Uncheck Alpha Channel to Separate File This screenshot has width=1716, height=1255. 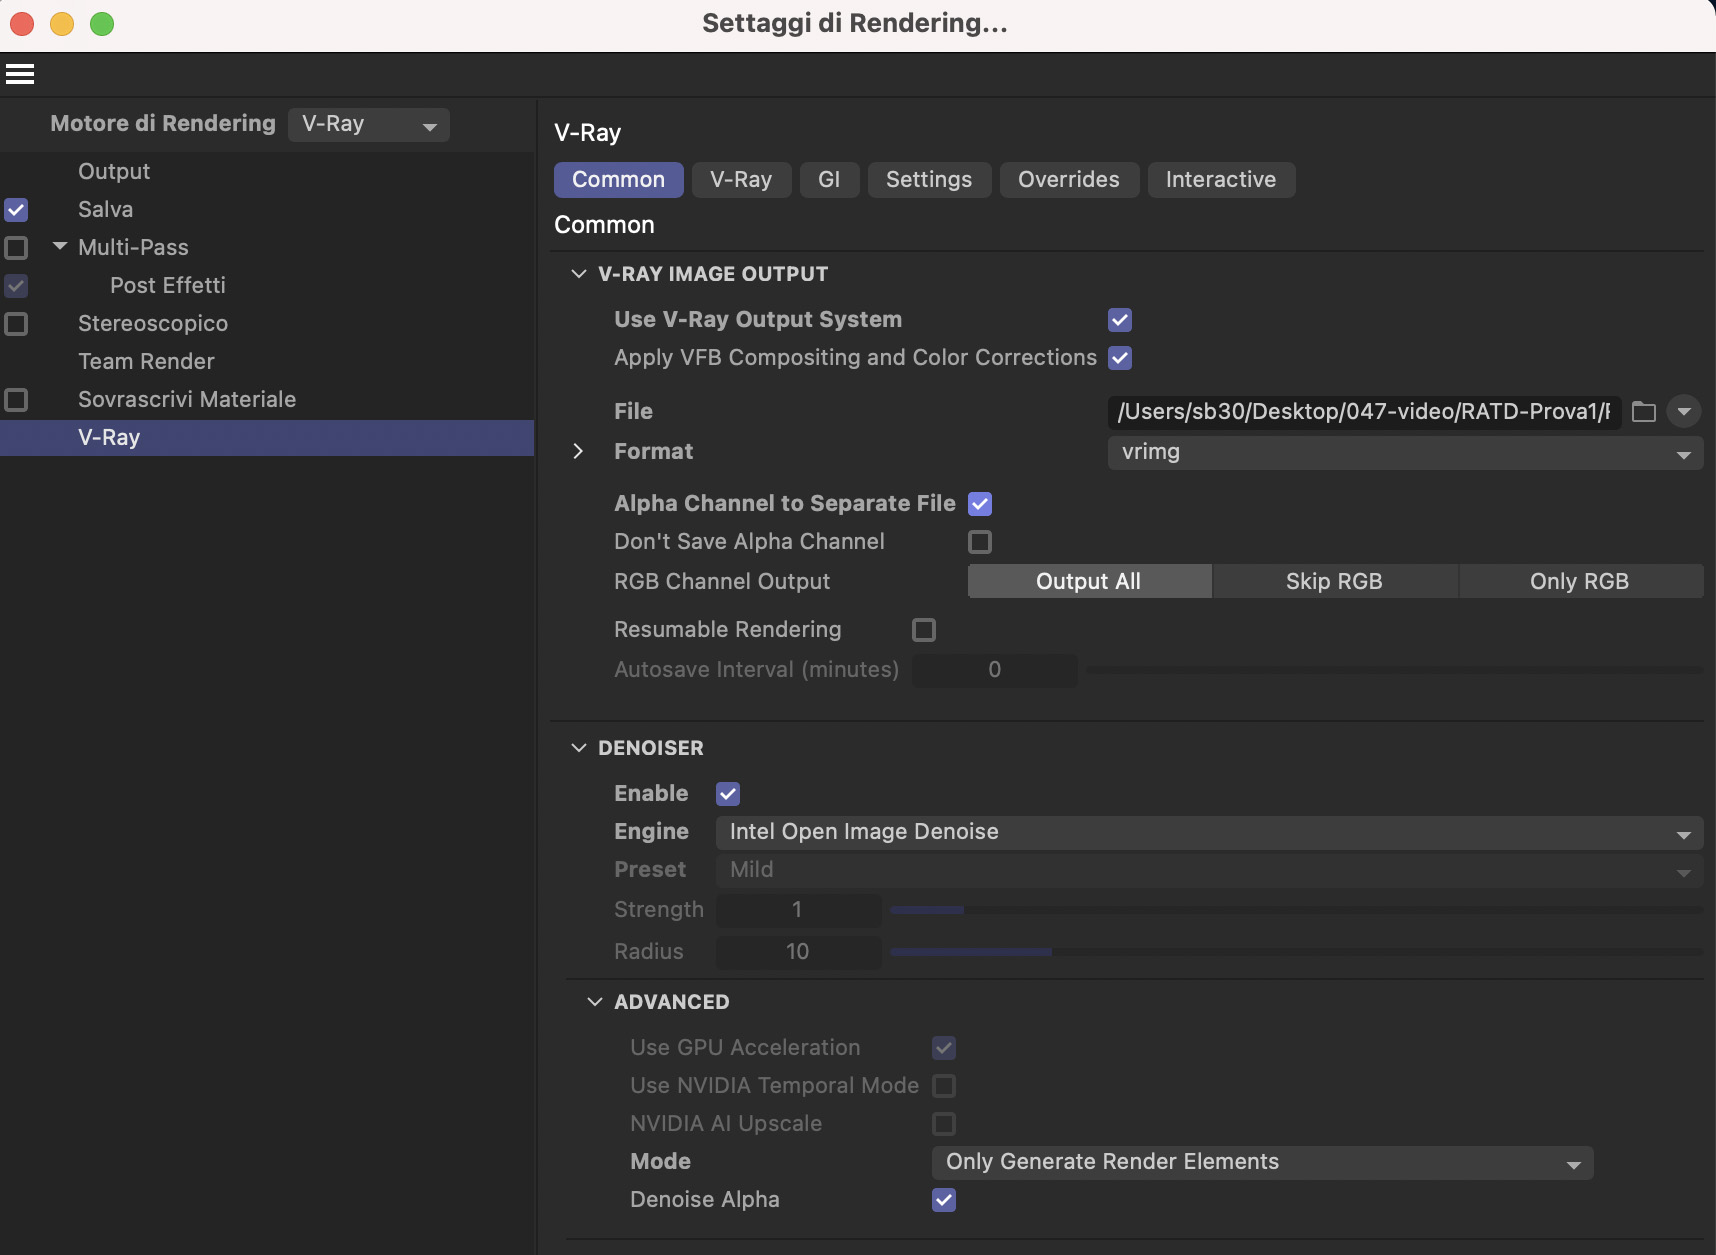click(980, 504)
